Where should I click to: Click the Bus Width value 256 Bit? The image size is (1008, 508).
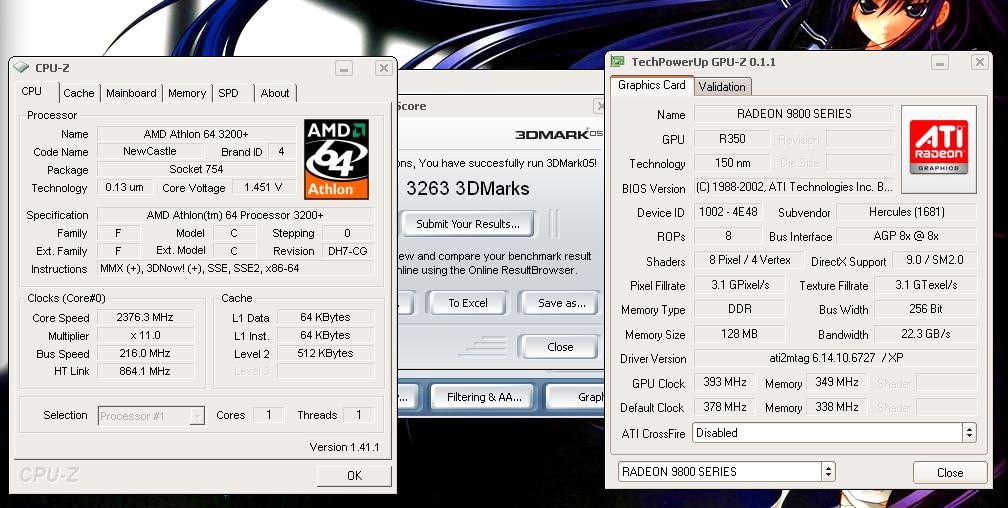point(926,309)
